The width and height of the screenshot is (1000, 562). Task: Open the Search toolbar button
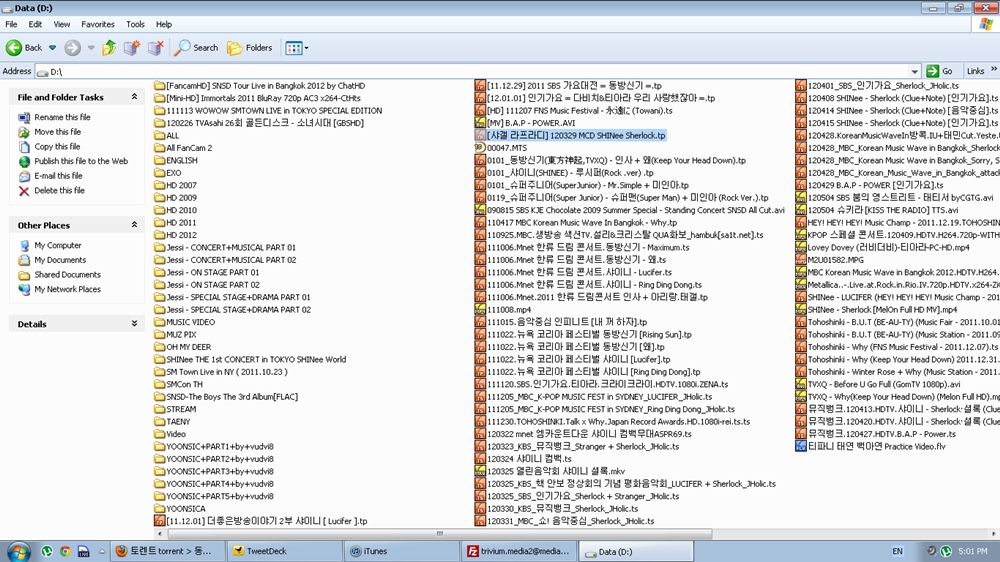pyautogui.click(x=197, y=47)
